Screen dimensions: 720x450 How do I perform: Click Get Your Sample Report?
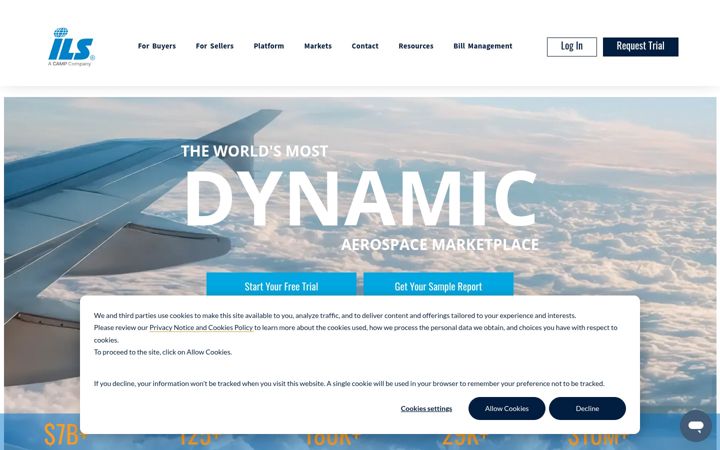[439, 285]
